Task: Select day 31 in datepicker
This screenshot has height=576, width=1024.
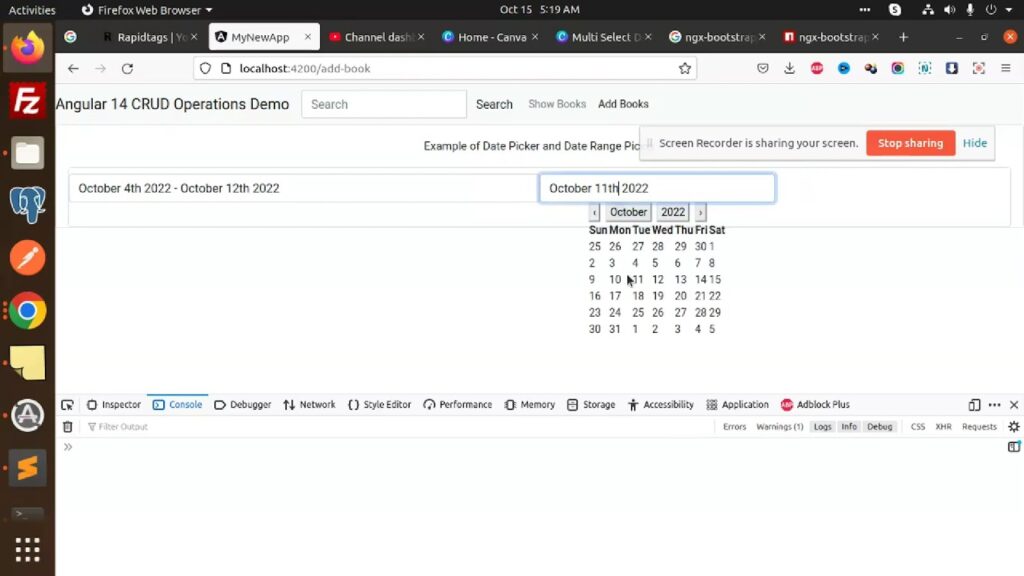Action: pyautogui.click(x=615, y=329)
